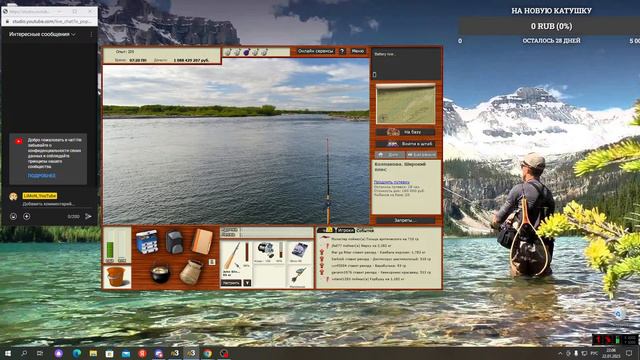Open Google Chrome from taskbar

pyautogui.click(x=208, y=353)
